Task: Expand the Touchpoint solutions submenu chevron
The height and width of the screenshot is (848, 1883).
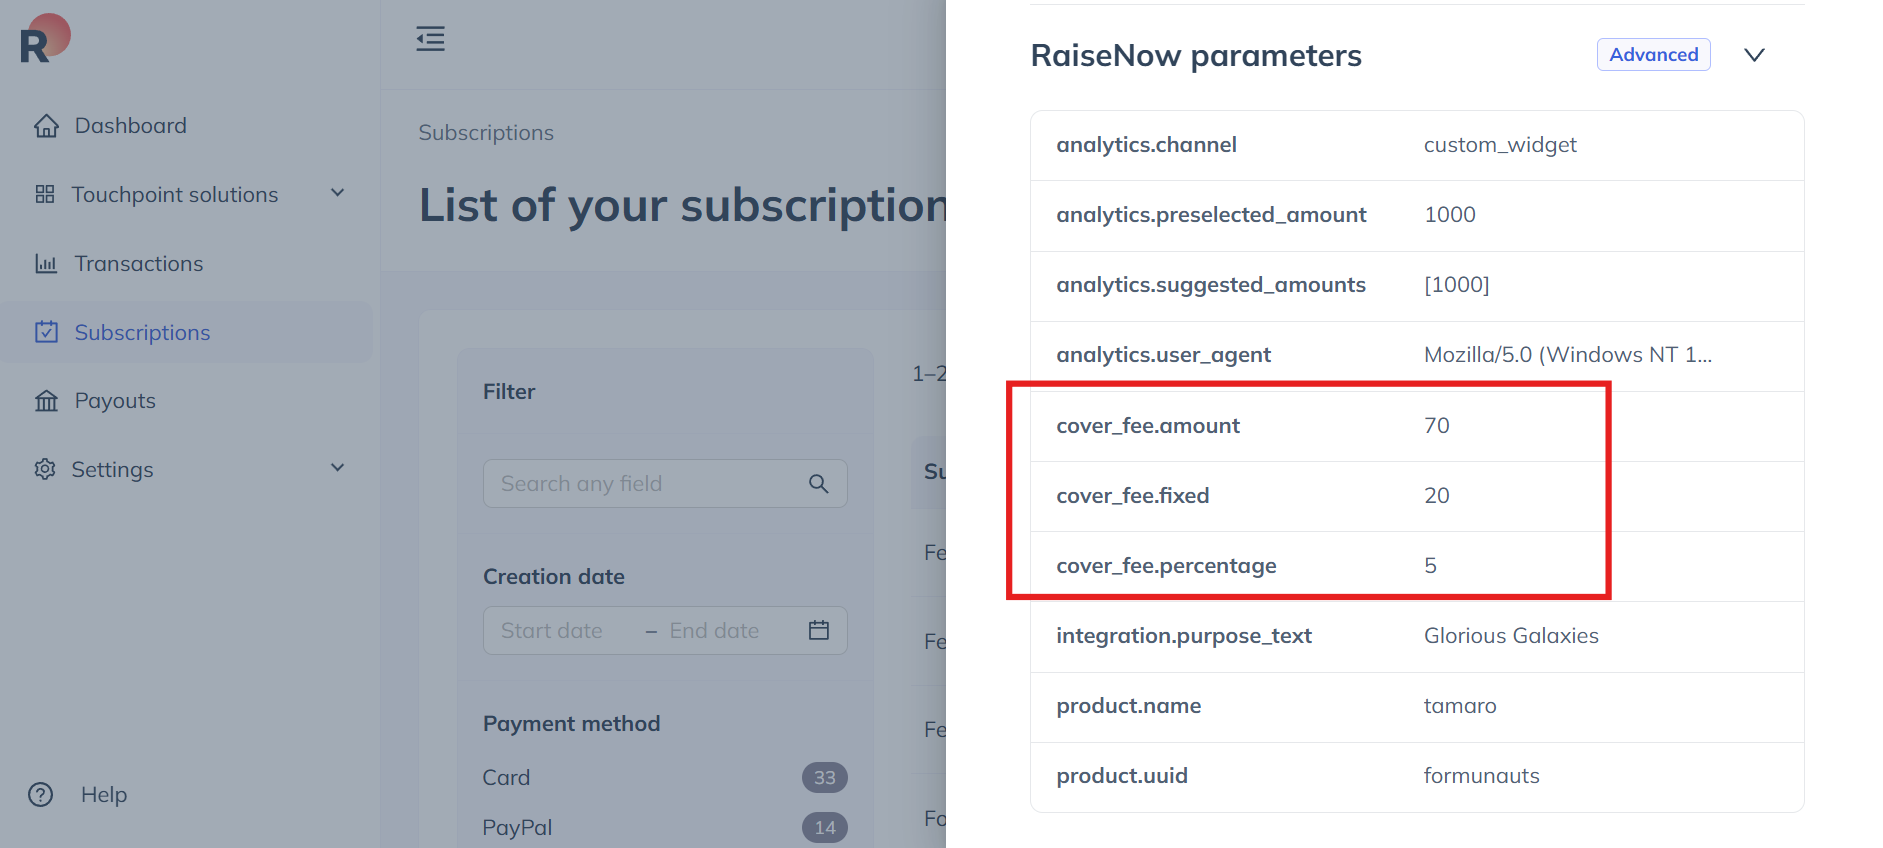Action: tap(338, 193)
